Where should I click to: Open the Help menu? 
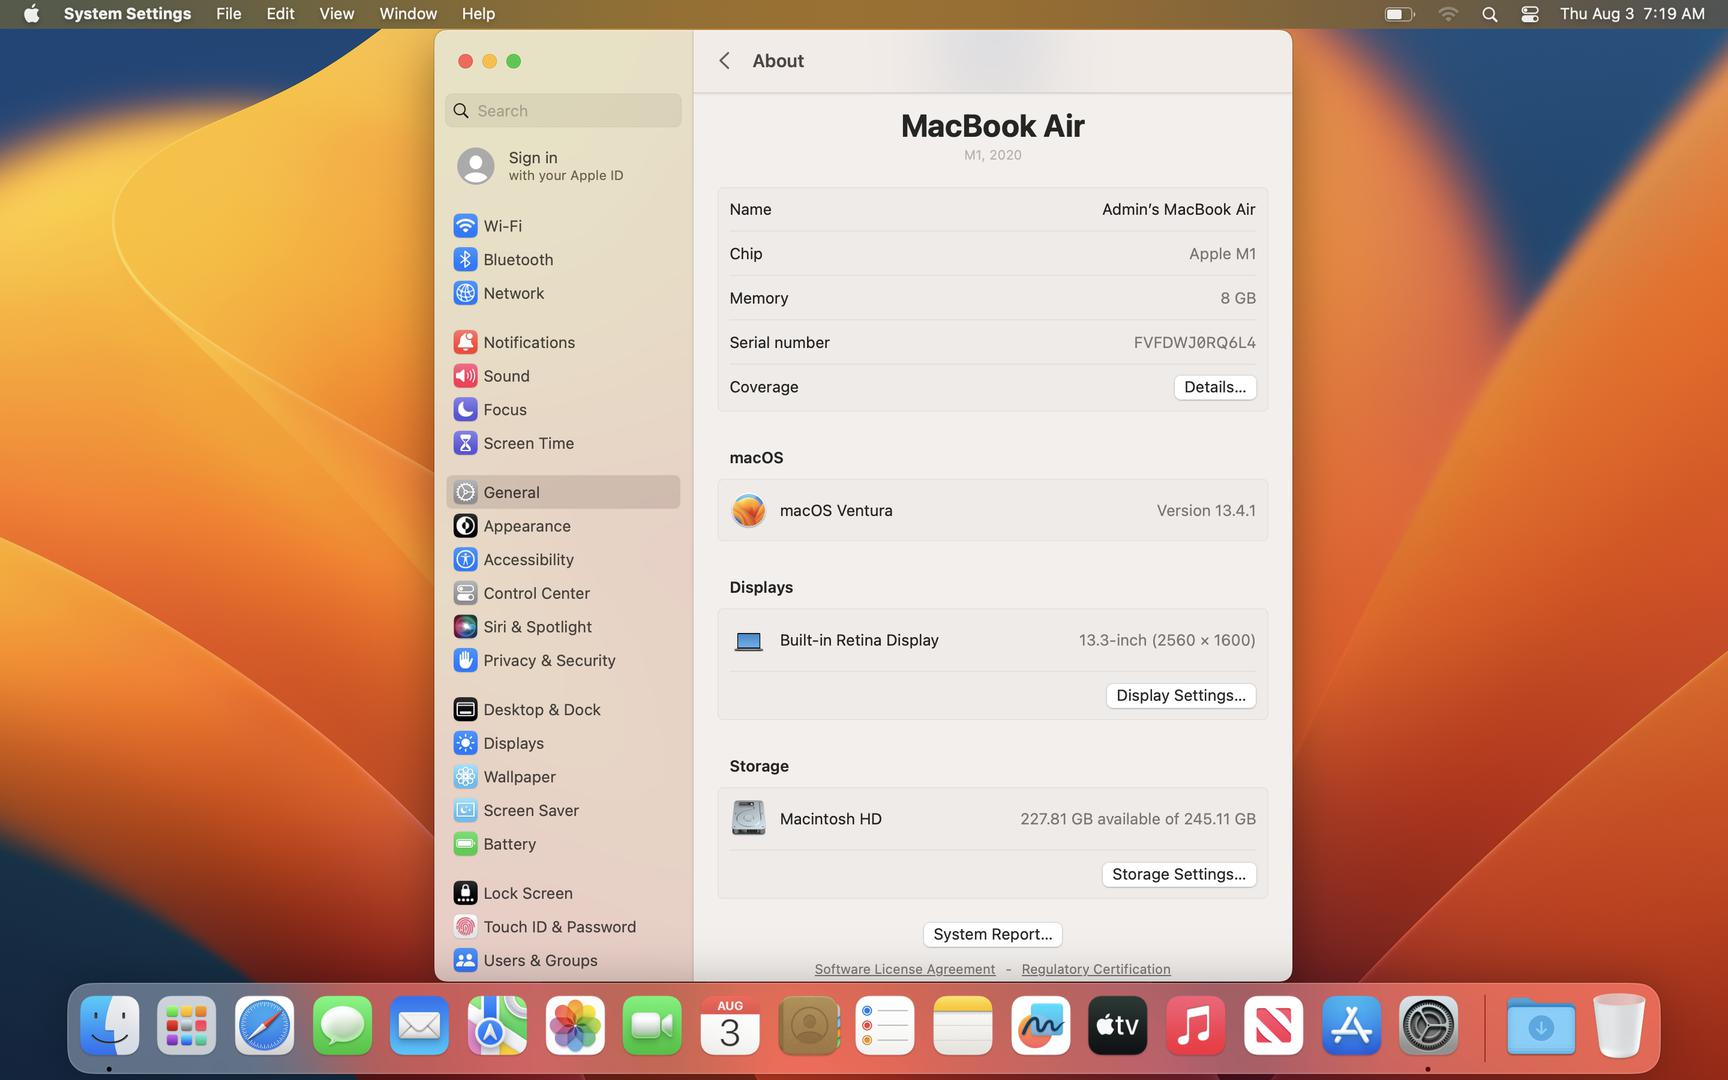click(478, 14)
